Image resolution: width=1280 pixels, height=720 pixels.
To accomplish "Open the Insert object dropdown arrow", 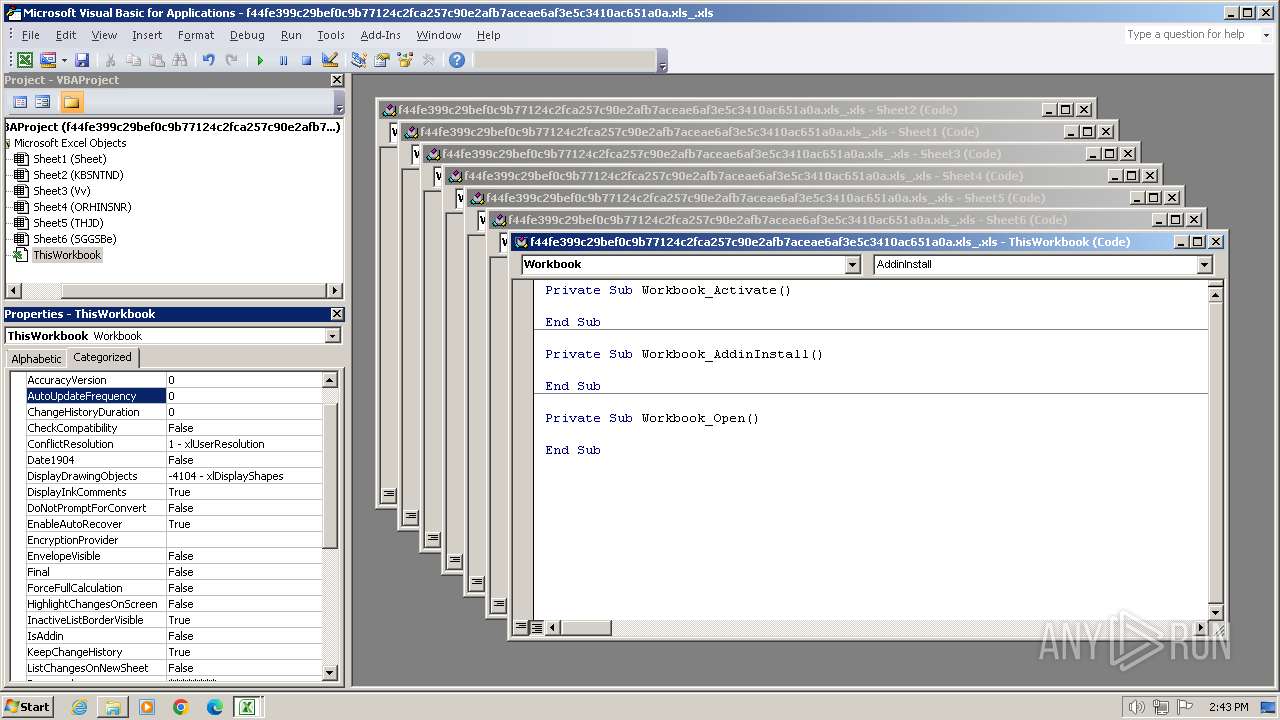I will point(64,60).
